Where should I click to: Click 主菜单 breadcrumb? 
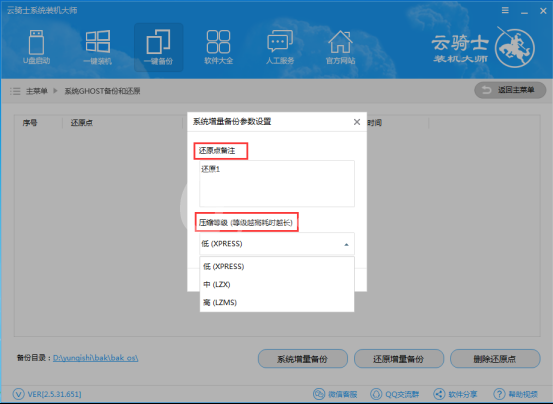click(37, 91)
